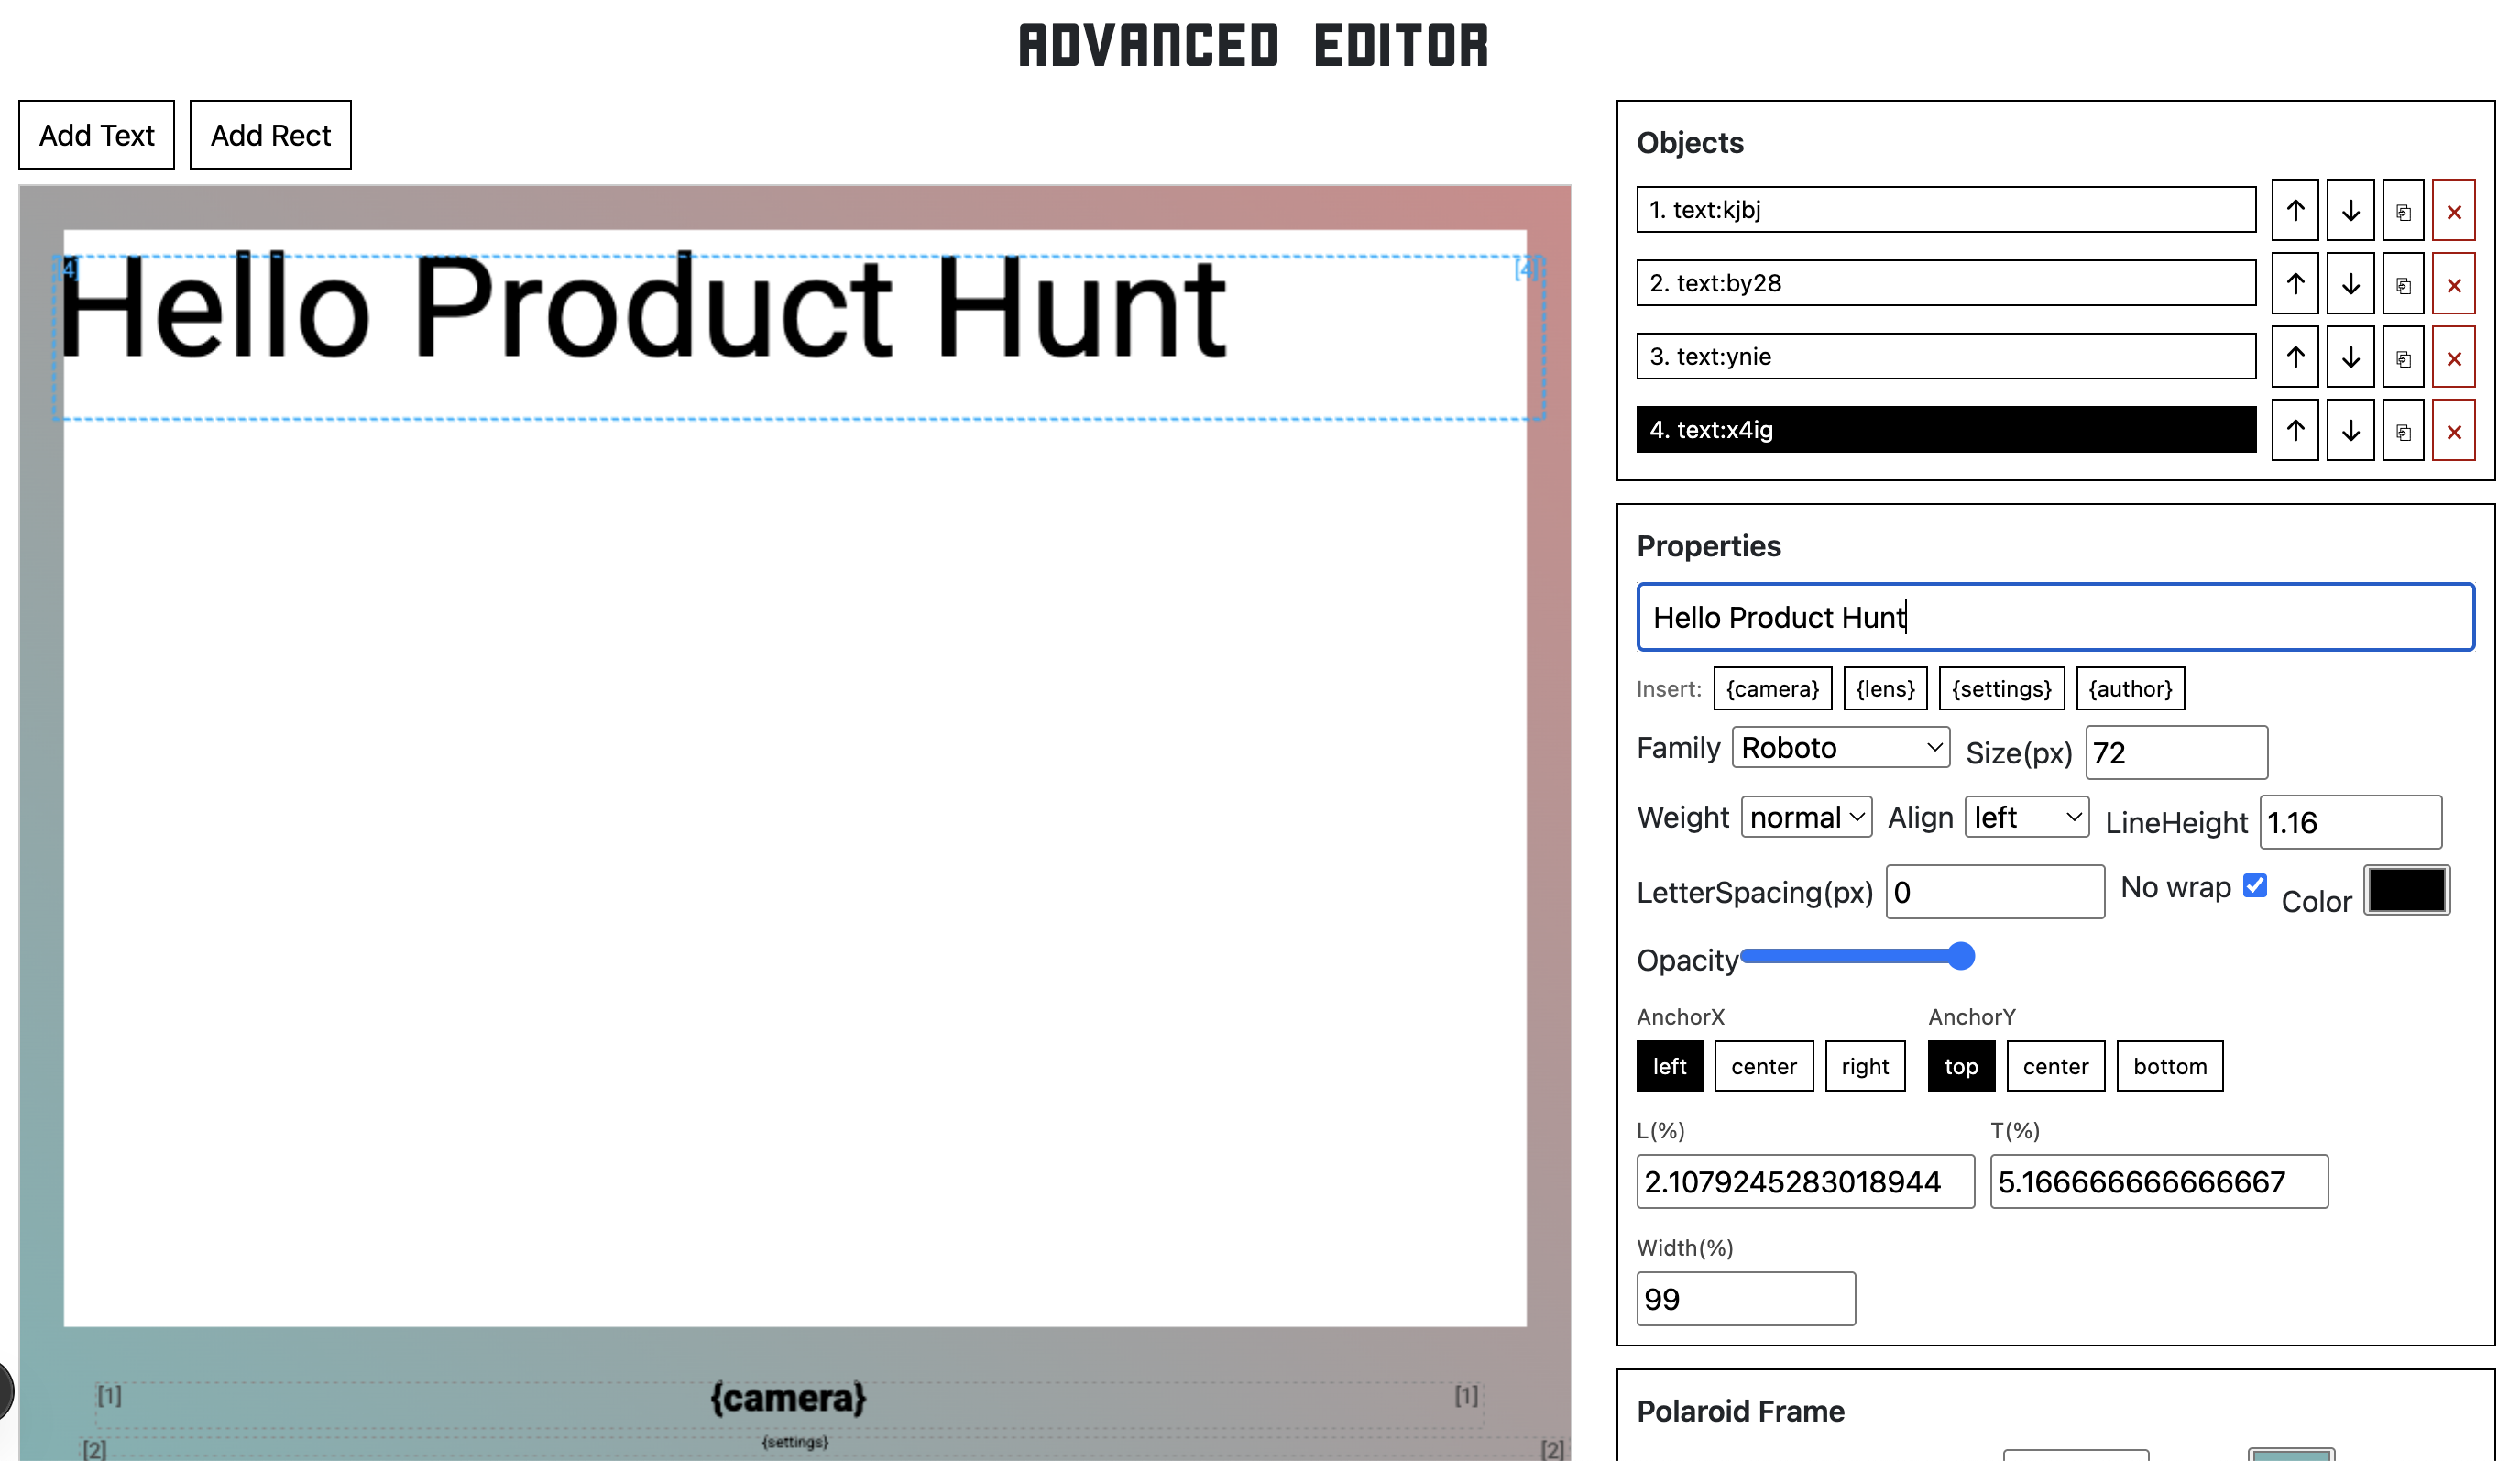The width and height of the screenshot is (2520, 1461).
Task: Click the T(%) input field
Action: (2159, 1183)
